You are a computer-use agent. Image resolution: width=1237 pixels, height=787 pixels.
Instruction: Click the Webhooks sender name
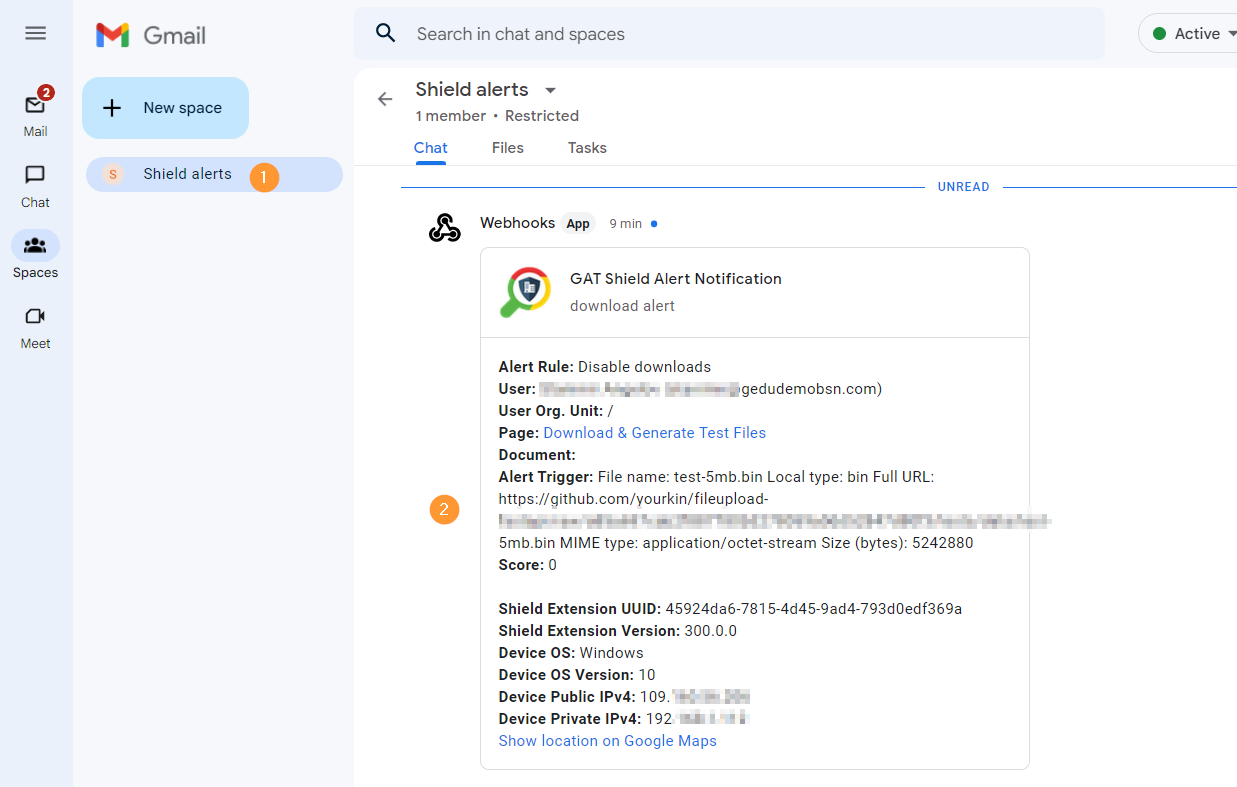[517, 223]
